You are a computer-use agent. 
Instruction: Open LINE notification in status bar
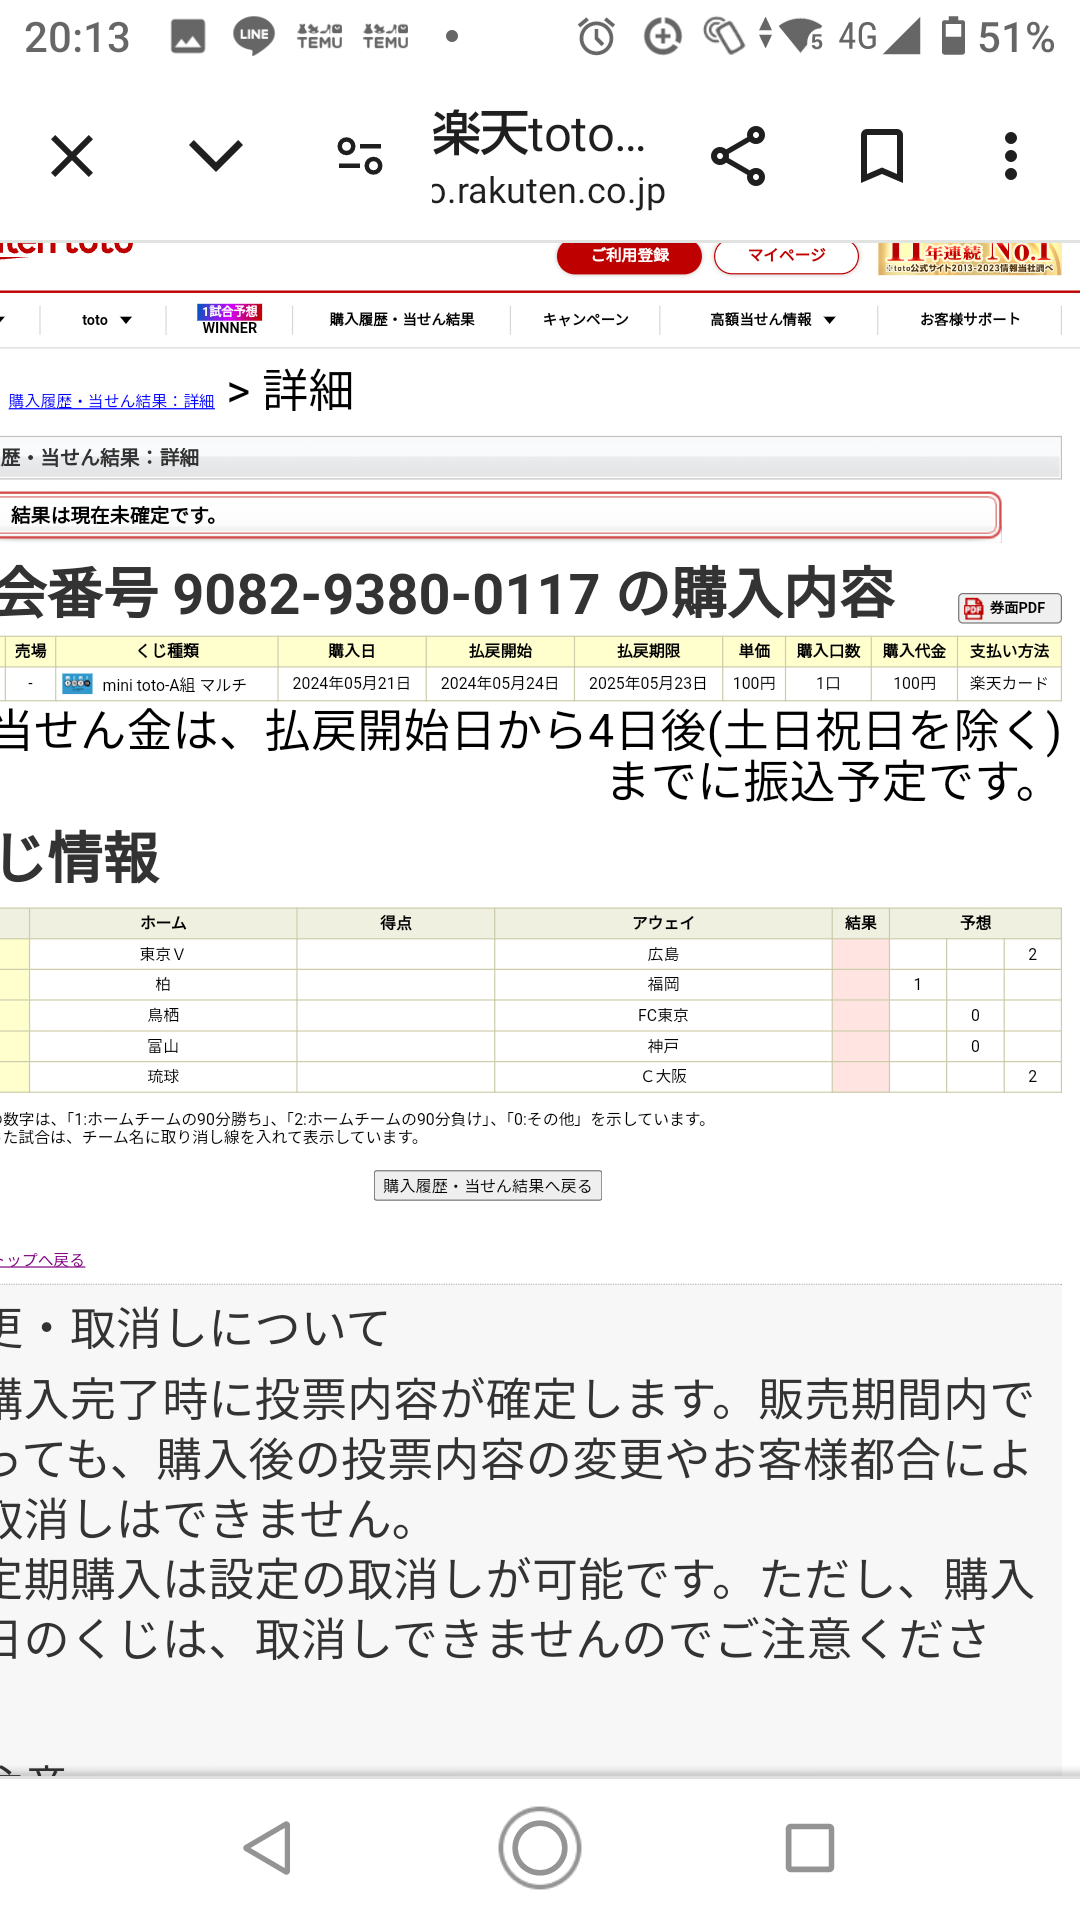point(254,36)
